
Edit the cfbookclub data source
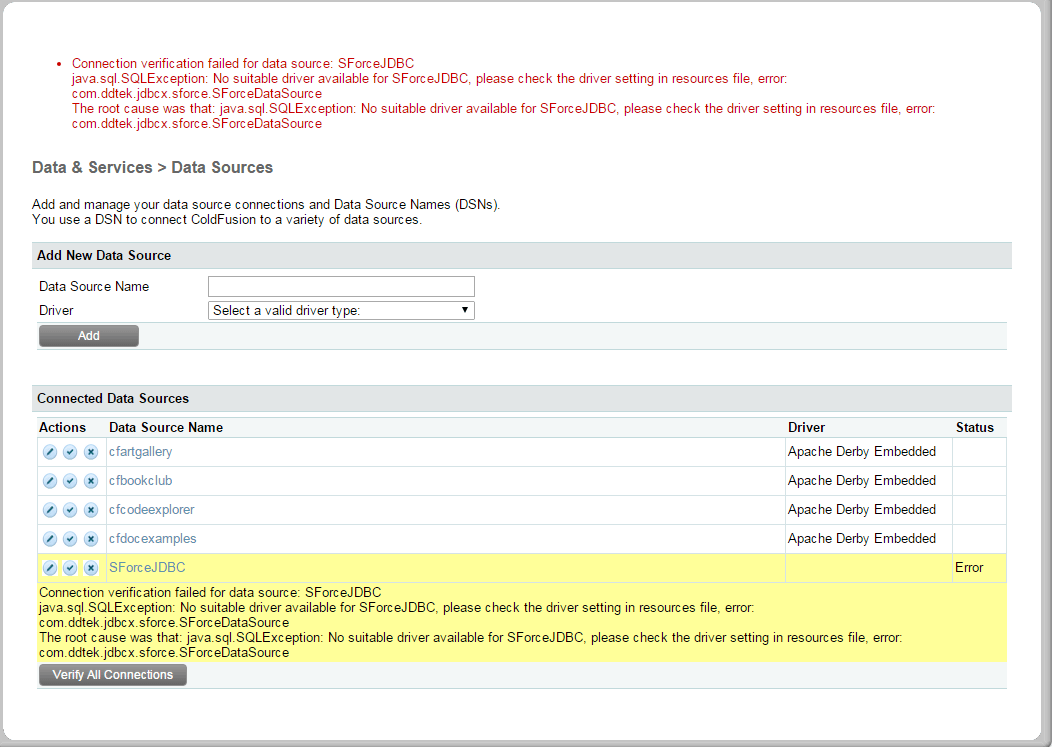tap(50, 481)
